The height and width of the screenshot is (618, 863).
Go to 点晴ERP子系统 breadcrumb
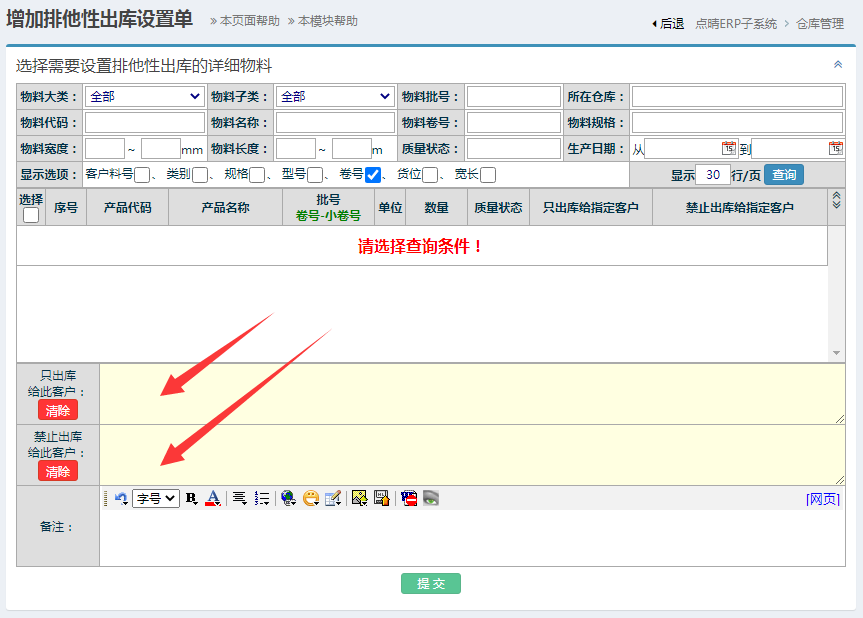(736, 24)
